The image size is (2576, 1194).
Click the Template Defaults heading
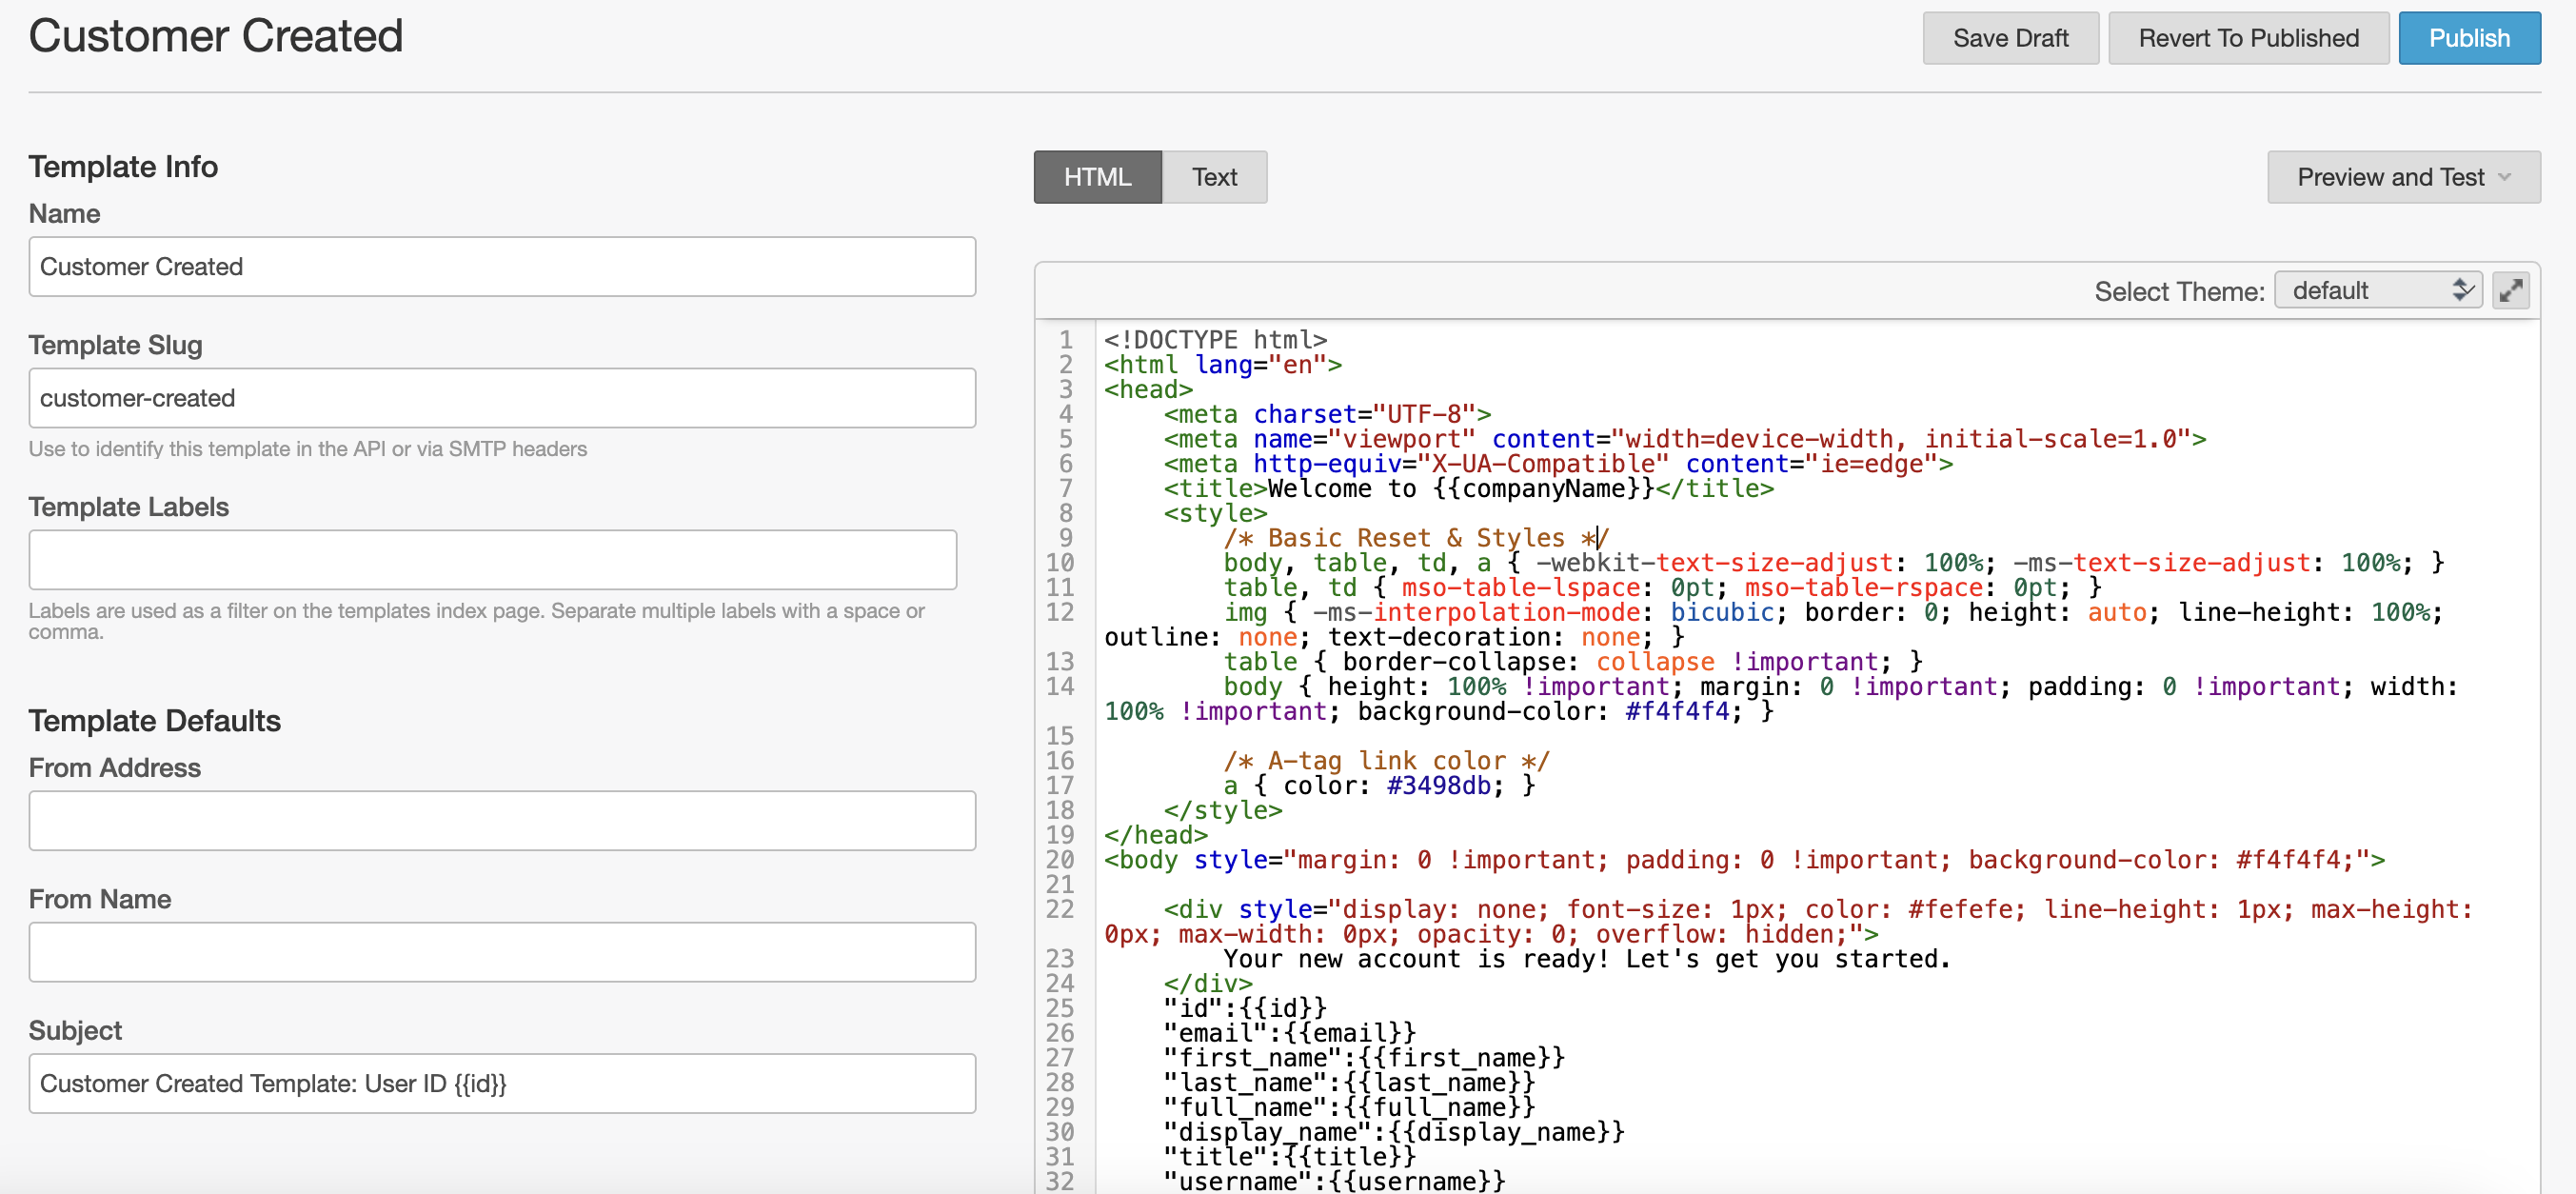154,720
